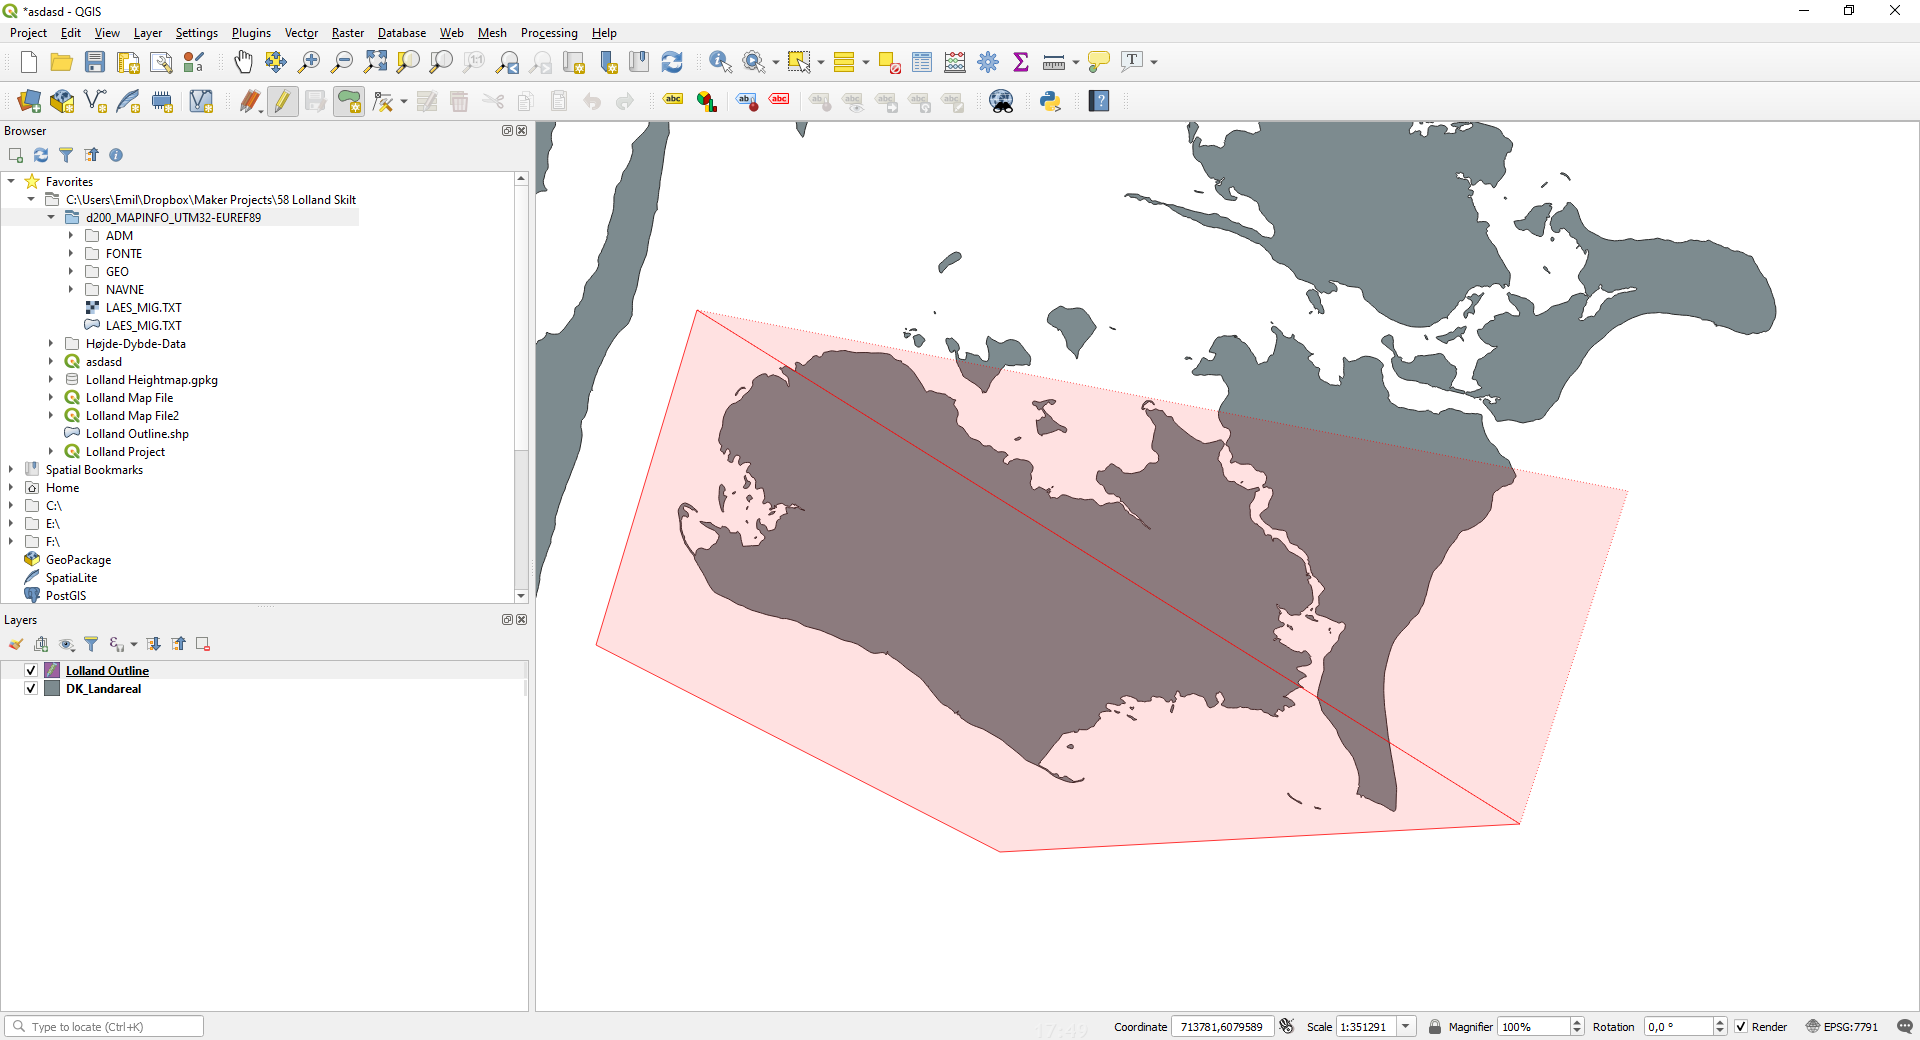Toggle visibility of Lolland Outline layer

31,671
